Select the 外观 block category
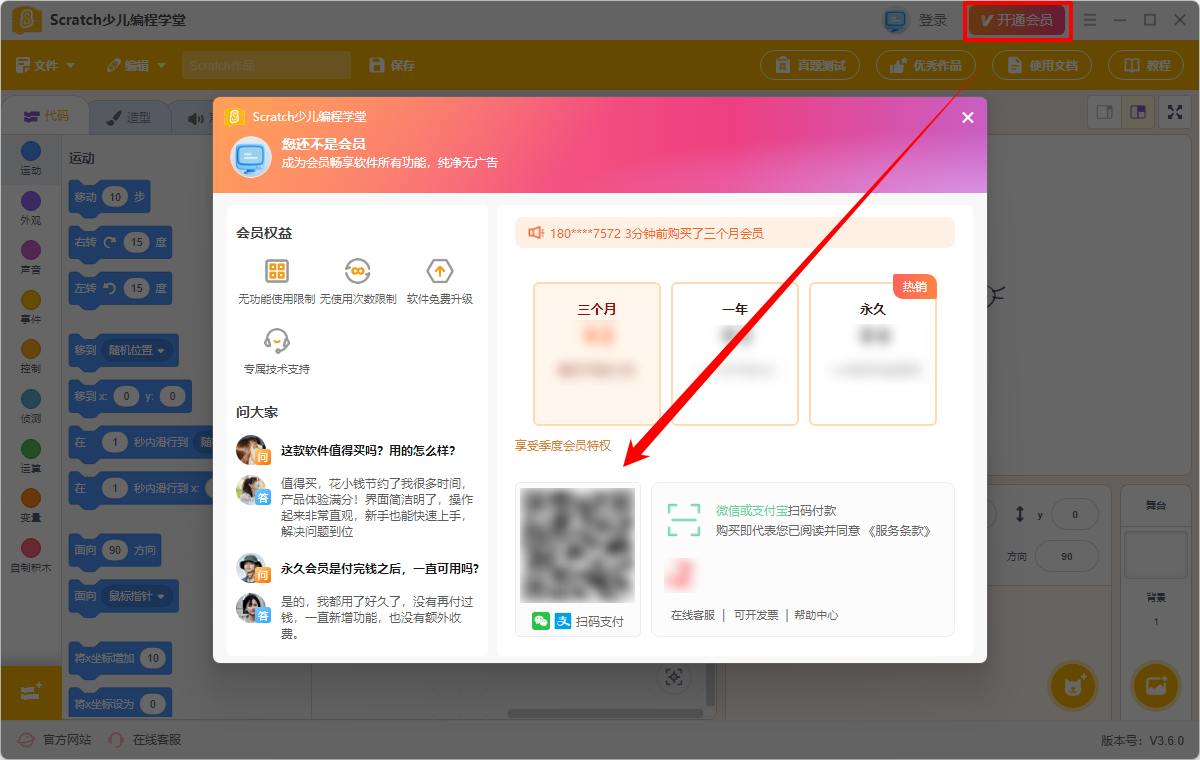This screenshot has width=1200, height=760. [31, 208]
